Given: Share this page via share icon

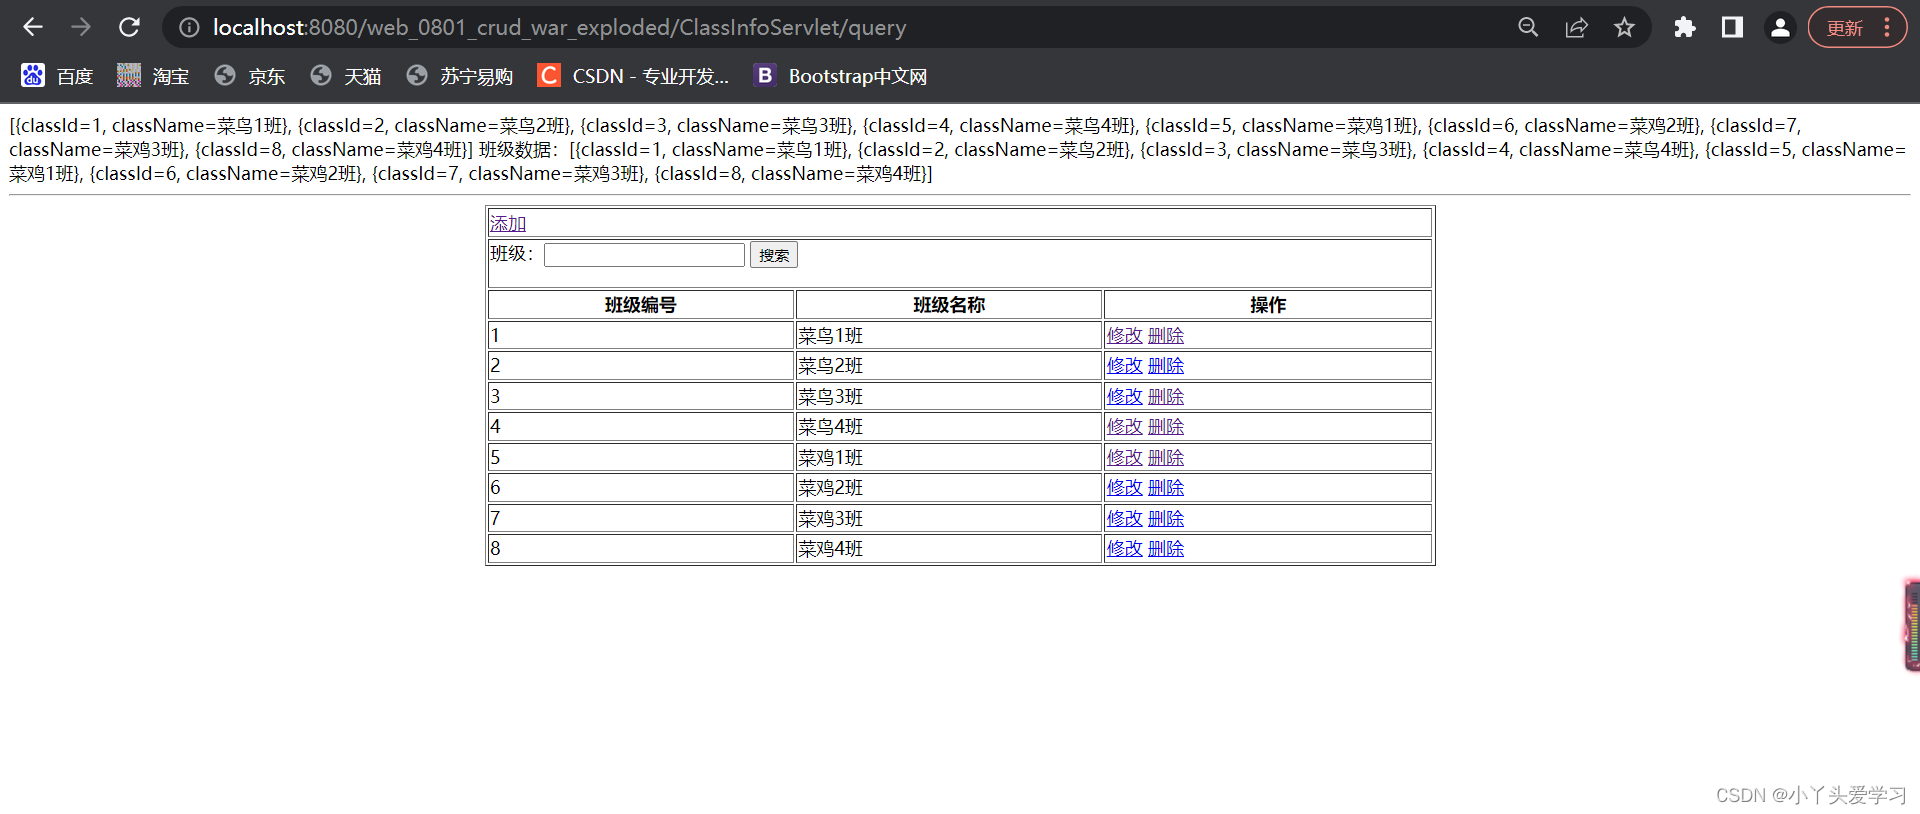Looking at the screenshot, I should 1576,27.
